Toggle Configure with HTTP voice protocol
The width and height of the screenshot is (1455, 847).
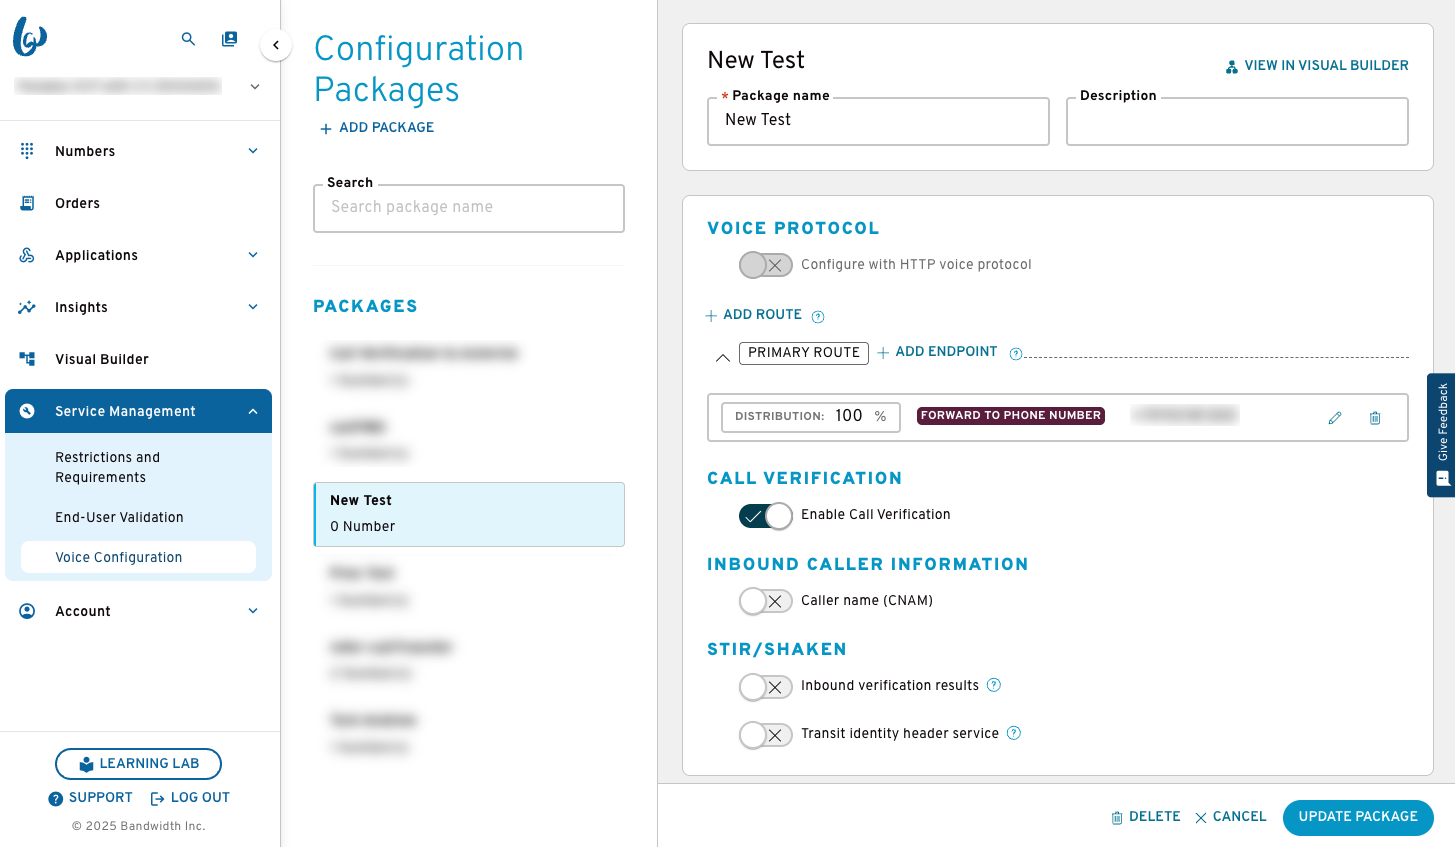tap(766, 265)
